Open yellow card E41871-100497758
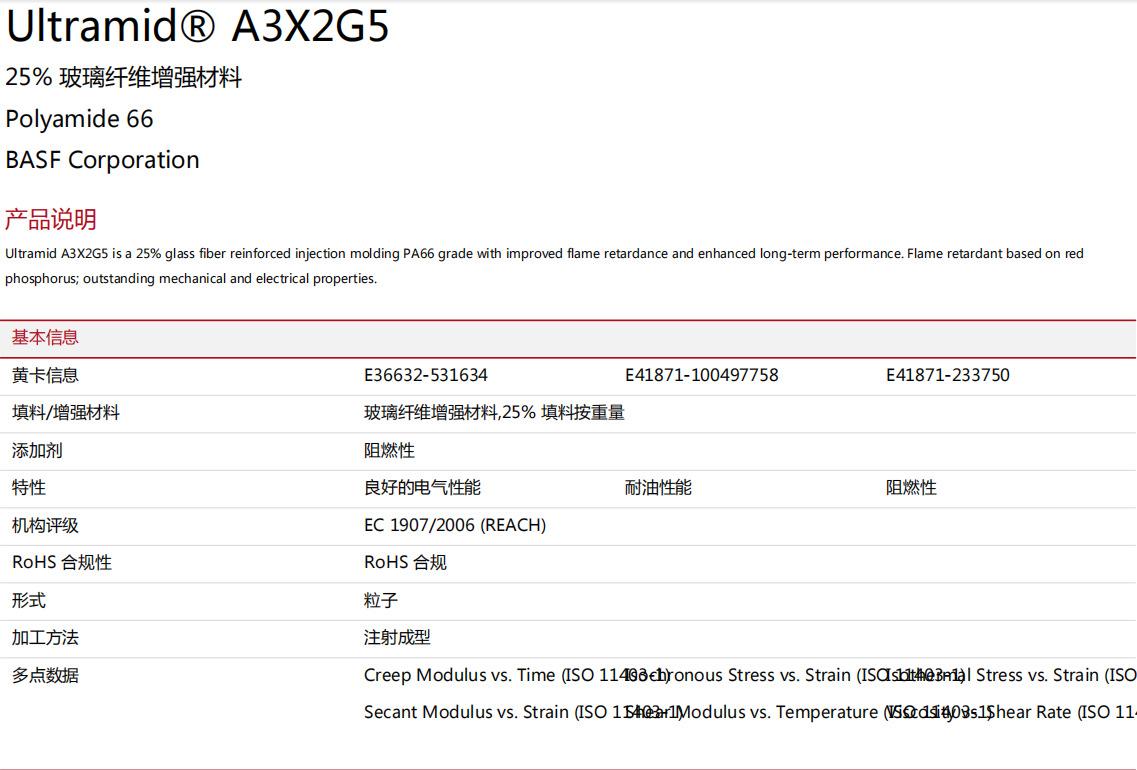Viewport: 1137px width, 770px height. pos(701,375)
